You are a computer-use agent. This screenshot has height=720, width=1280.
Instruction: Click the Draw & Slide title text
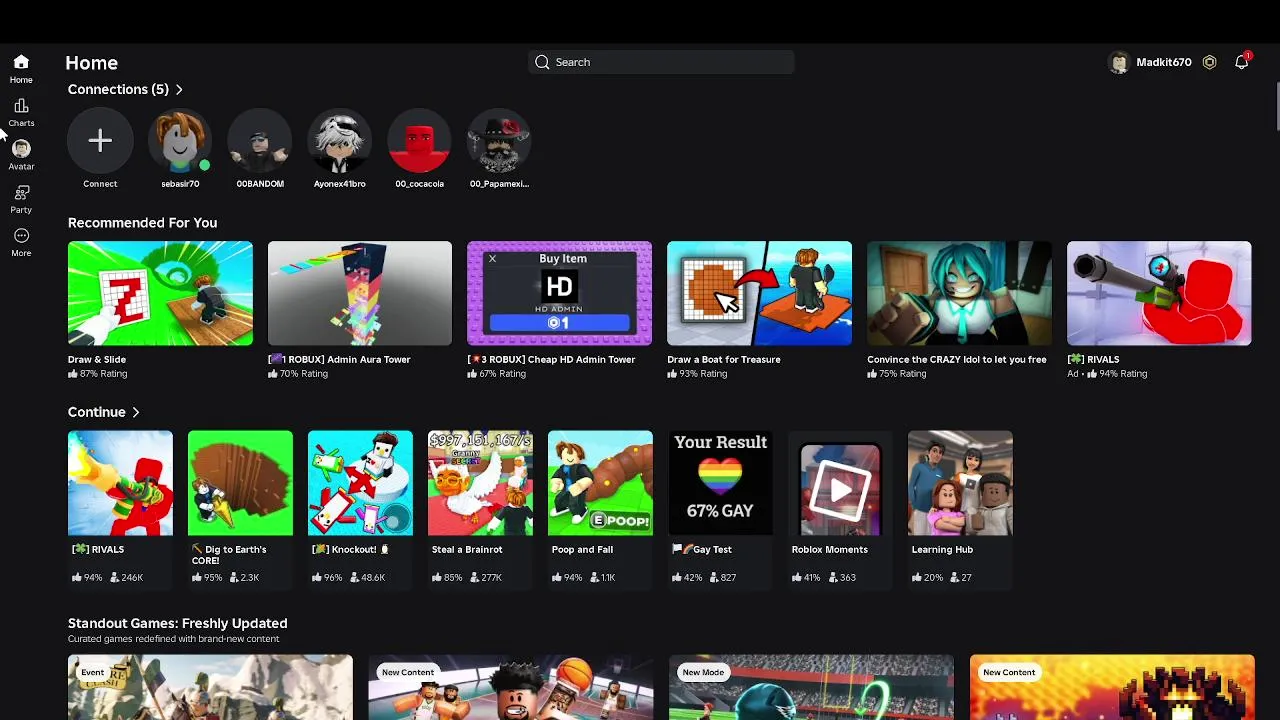coord(97,359)
